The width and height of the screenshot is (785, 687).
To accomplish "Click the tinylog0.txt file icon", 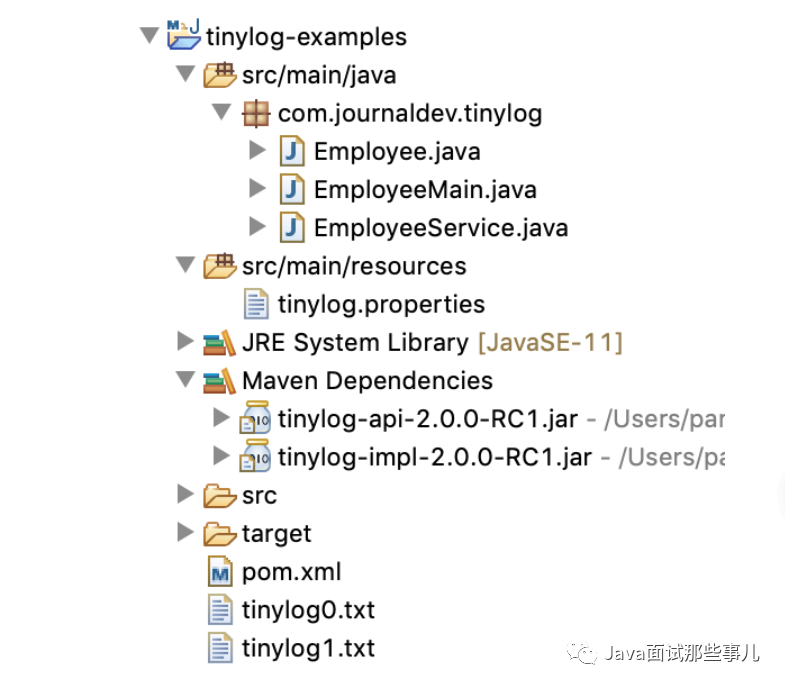I will coord(220,609).
